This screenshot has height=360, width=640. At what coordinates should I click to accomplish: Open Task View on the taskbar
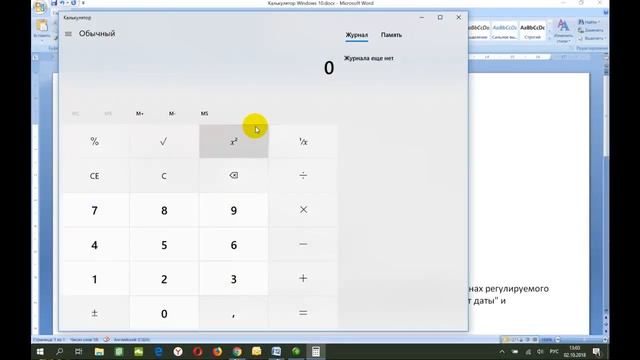point(79,351)
